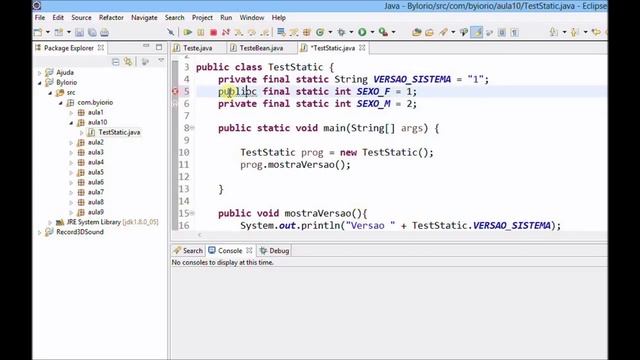Click the green Run button icon
The image size is (640, 360).
click(x=362, y=32)
